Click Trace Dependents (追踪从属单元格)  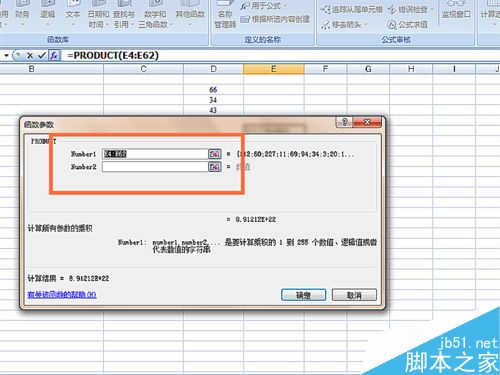352,9
